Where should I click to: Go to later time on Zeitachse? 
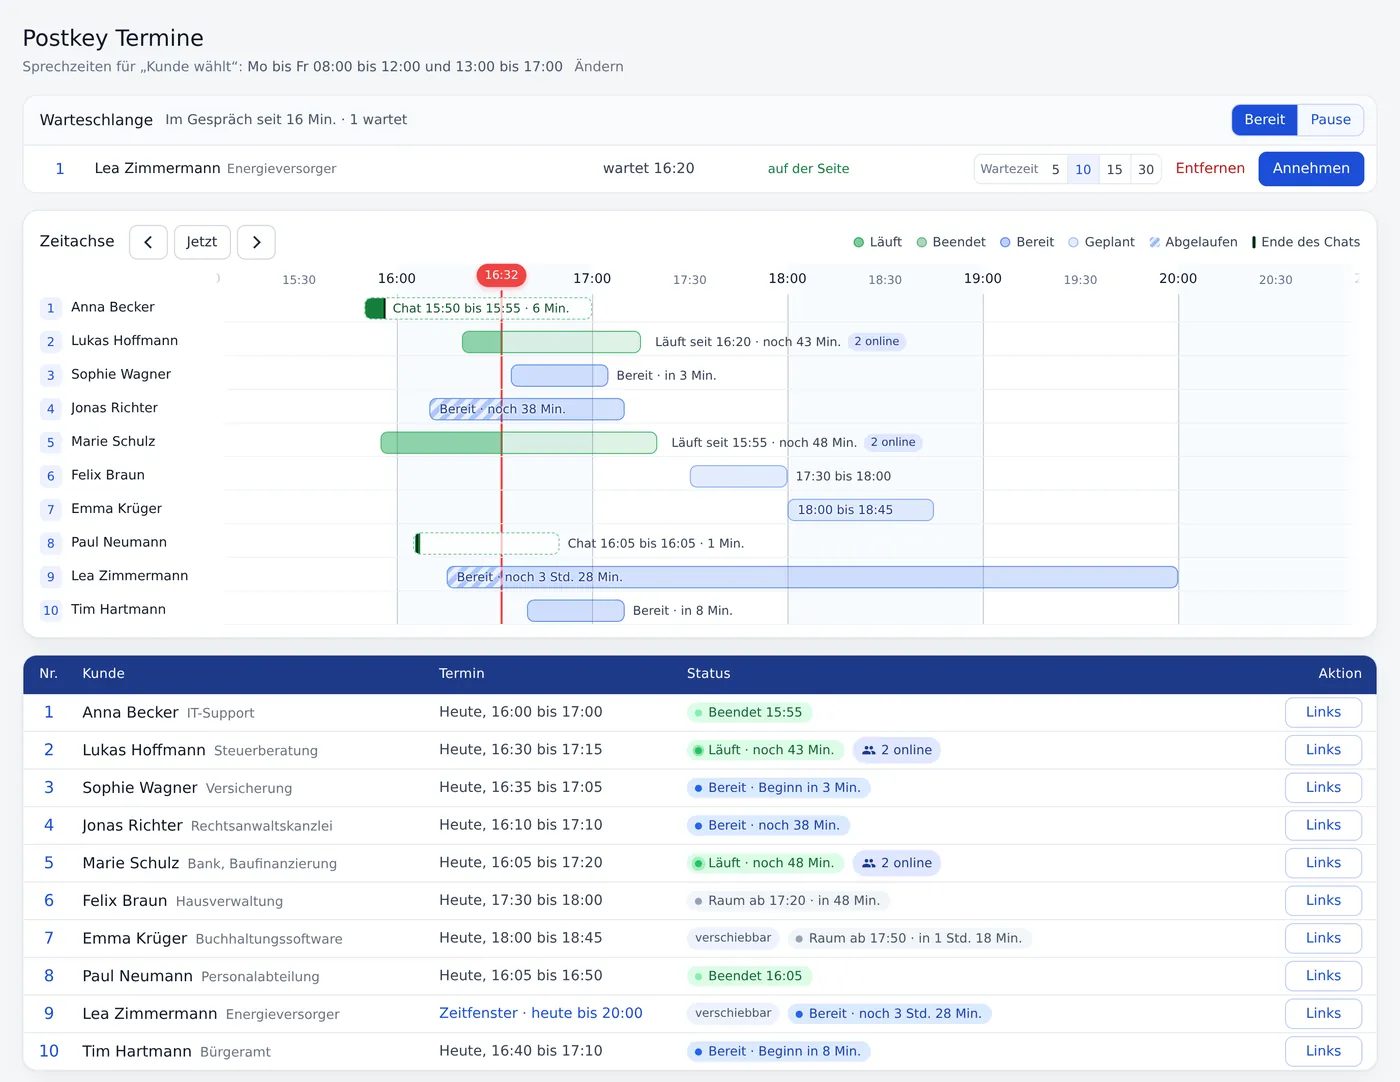click(x=256, y=242)
